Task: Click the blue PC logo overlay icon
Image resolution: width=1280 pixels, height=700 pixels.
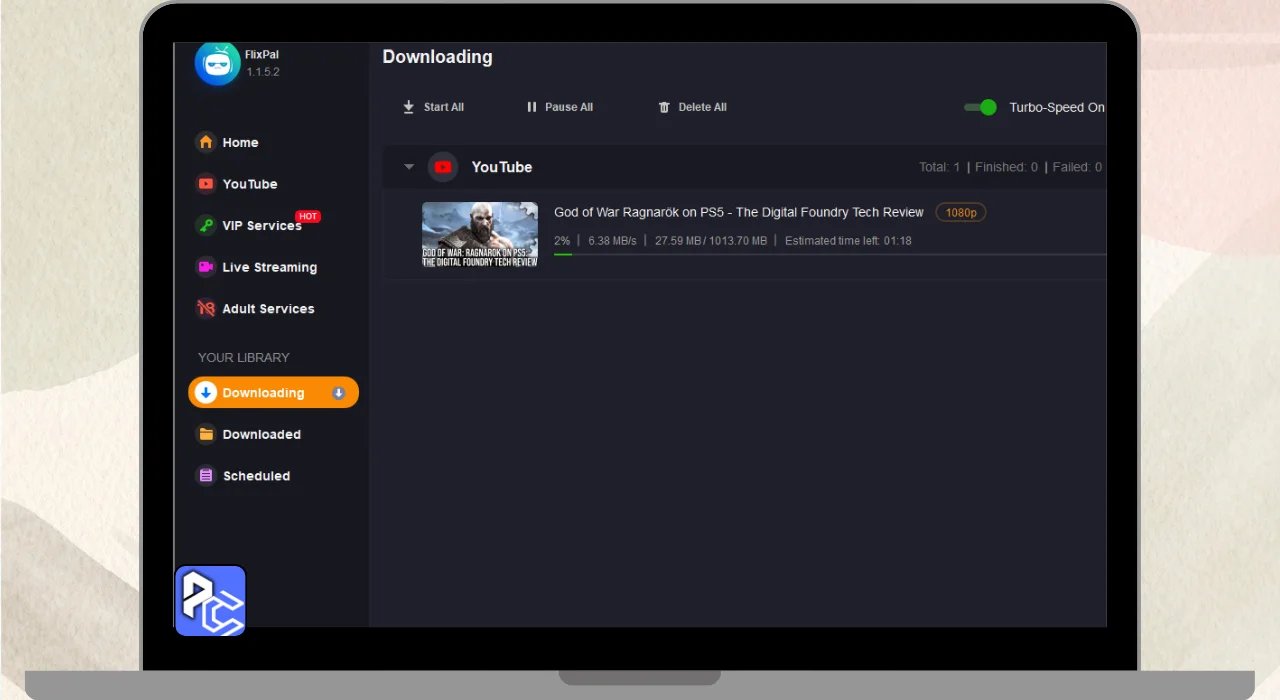Action: tap(210, 601)
